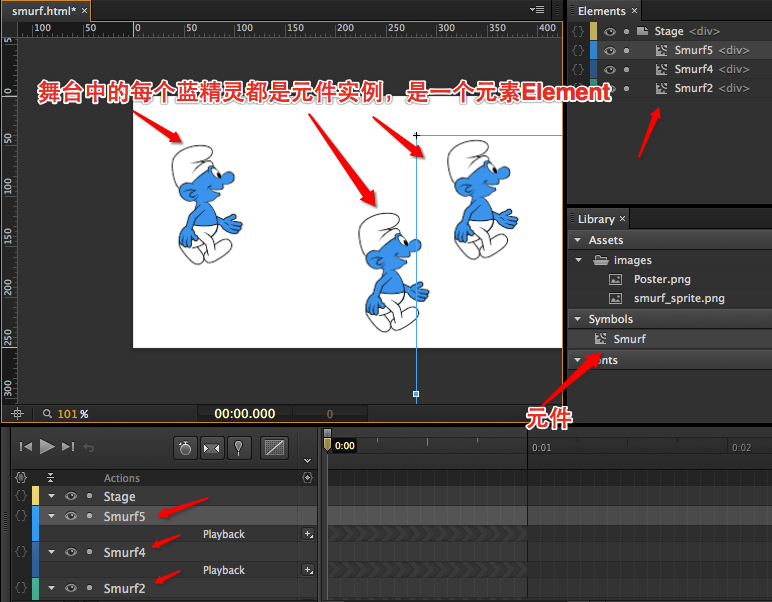Screen dimensions: 772x602
Task: Toggle visibility of Smurf4 in timeline
Action: pyautogui.click(x=71, y=552)
